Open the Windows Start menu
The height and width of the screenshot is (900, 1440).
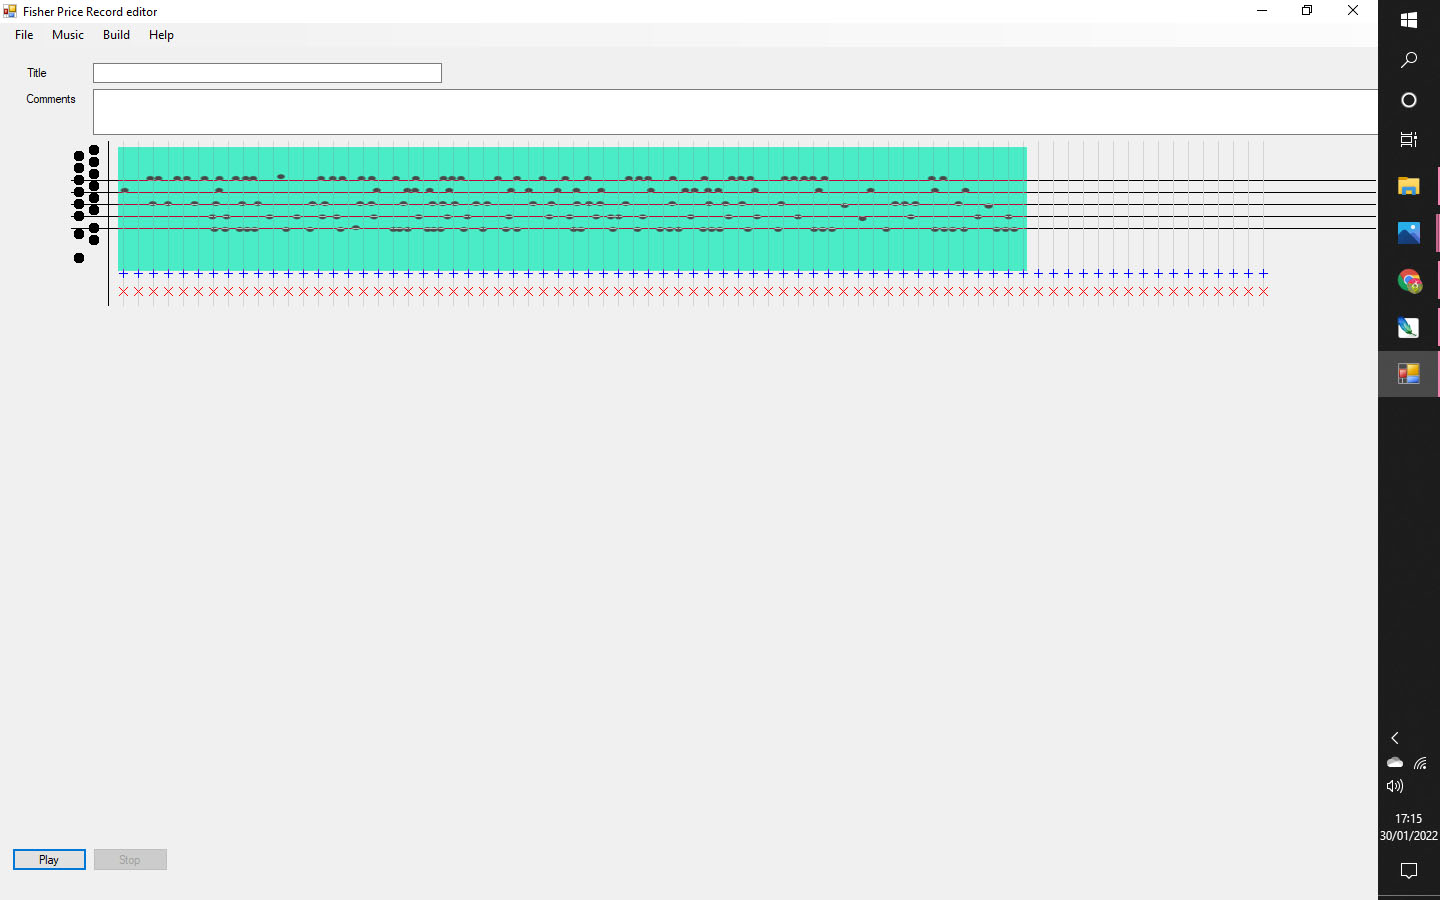1409,20
